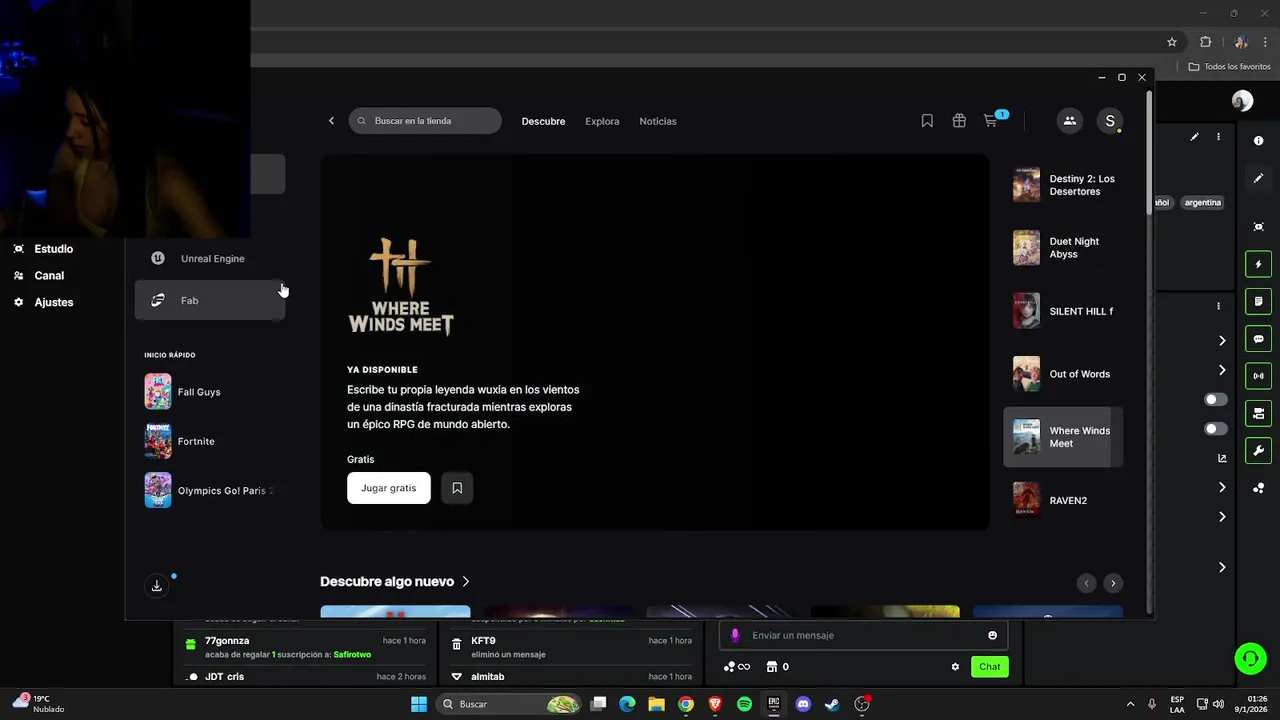
Task: Open the friends icon in Epic launcher
Action: (x=1069, y=121)
